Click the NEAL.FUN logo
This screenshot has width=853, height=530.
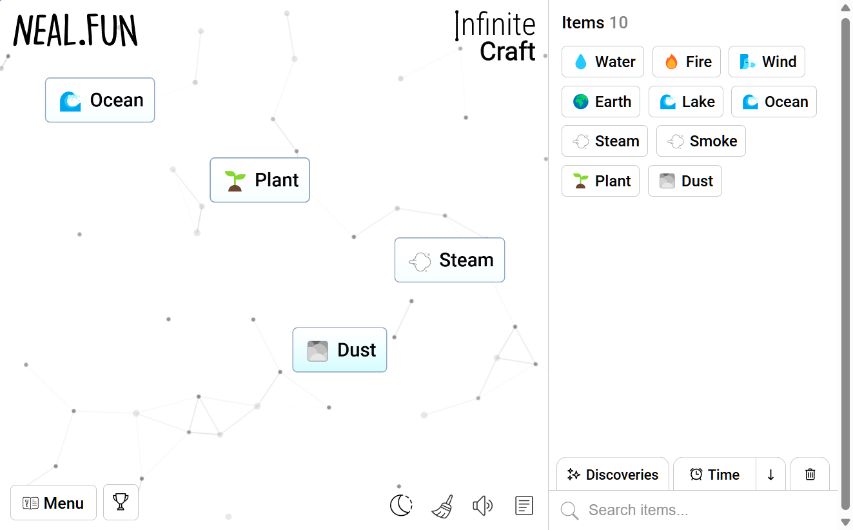pyautogui.click(x=75, y=30)
